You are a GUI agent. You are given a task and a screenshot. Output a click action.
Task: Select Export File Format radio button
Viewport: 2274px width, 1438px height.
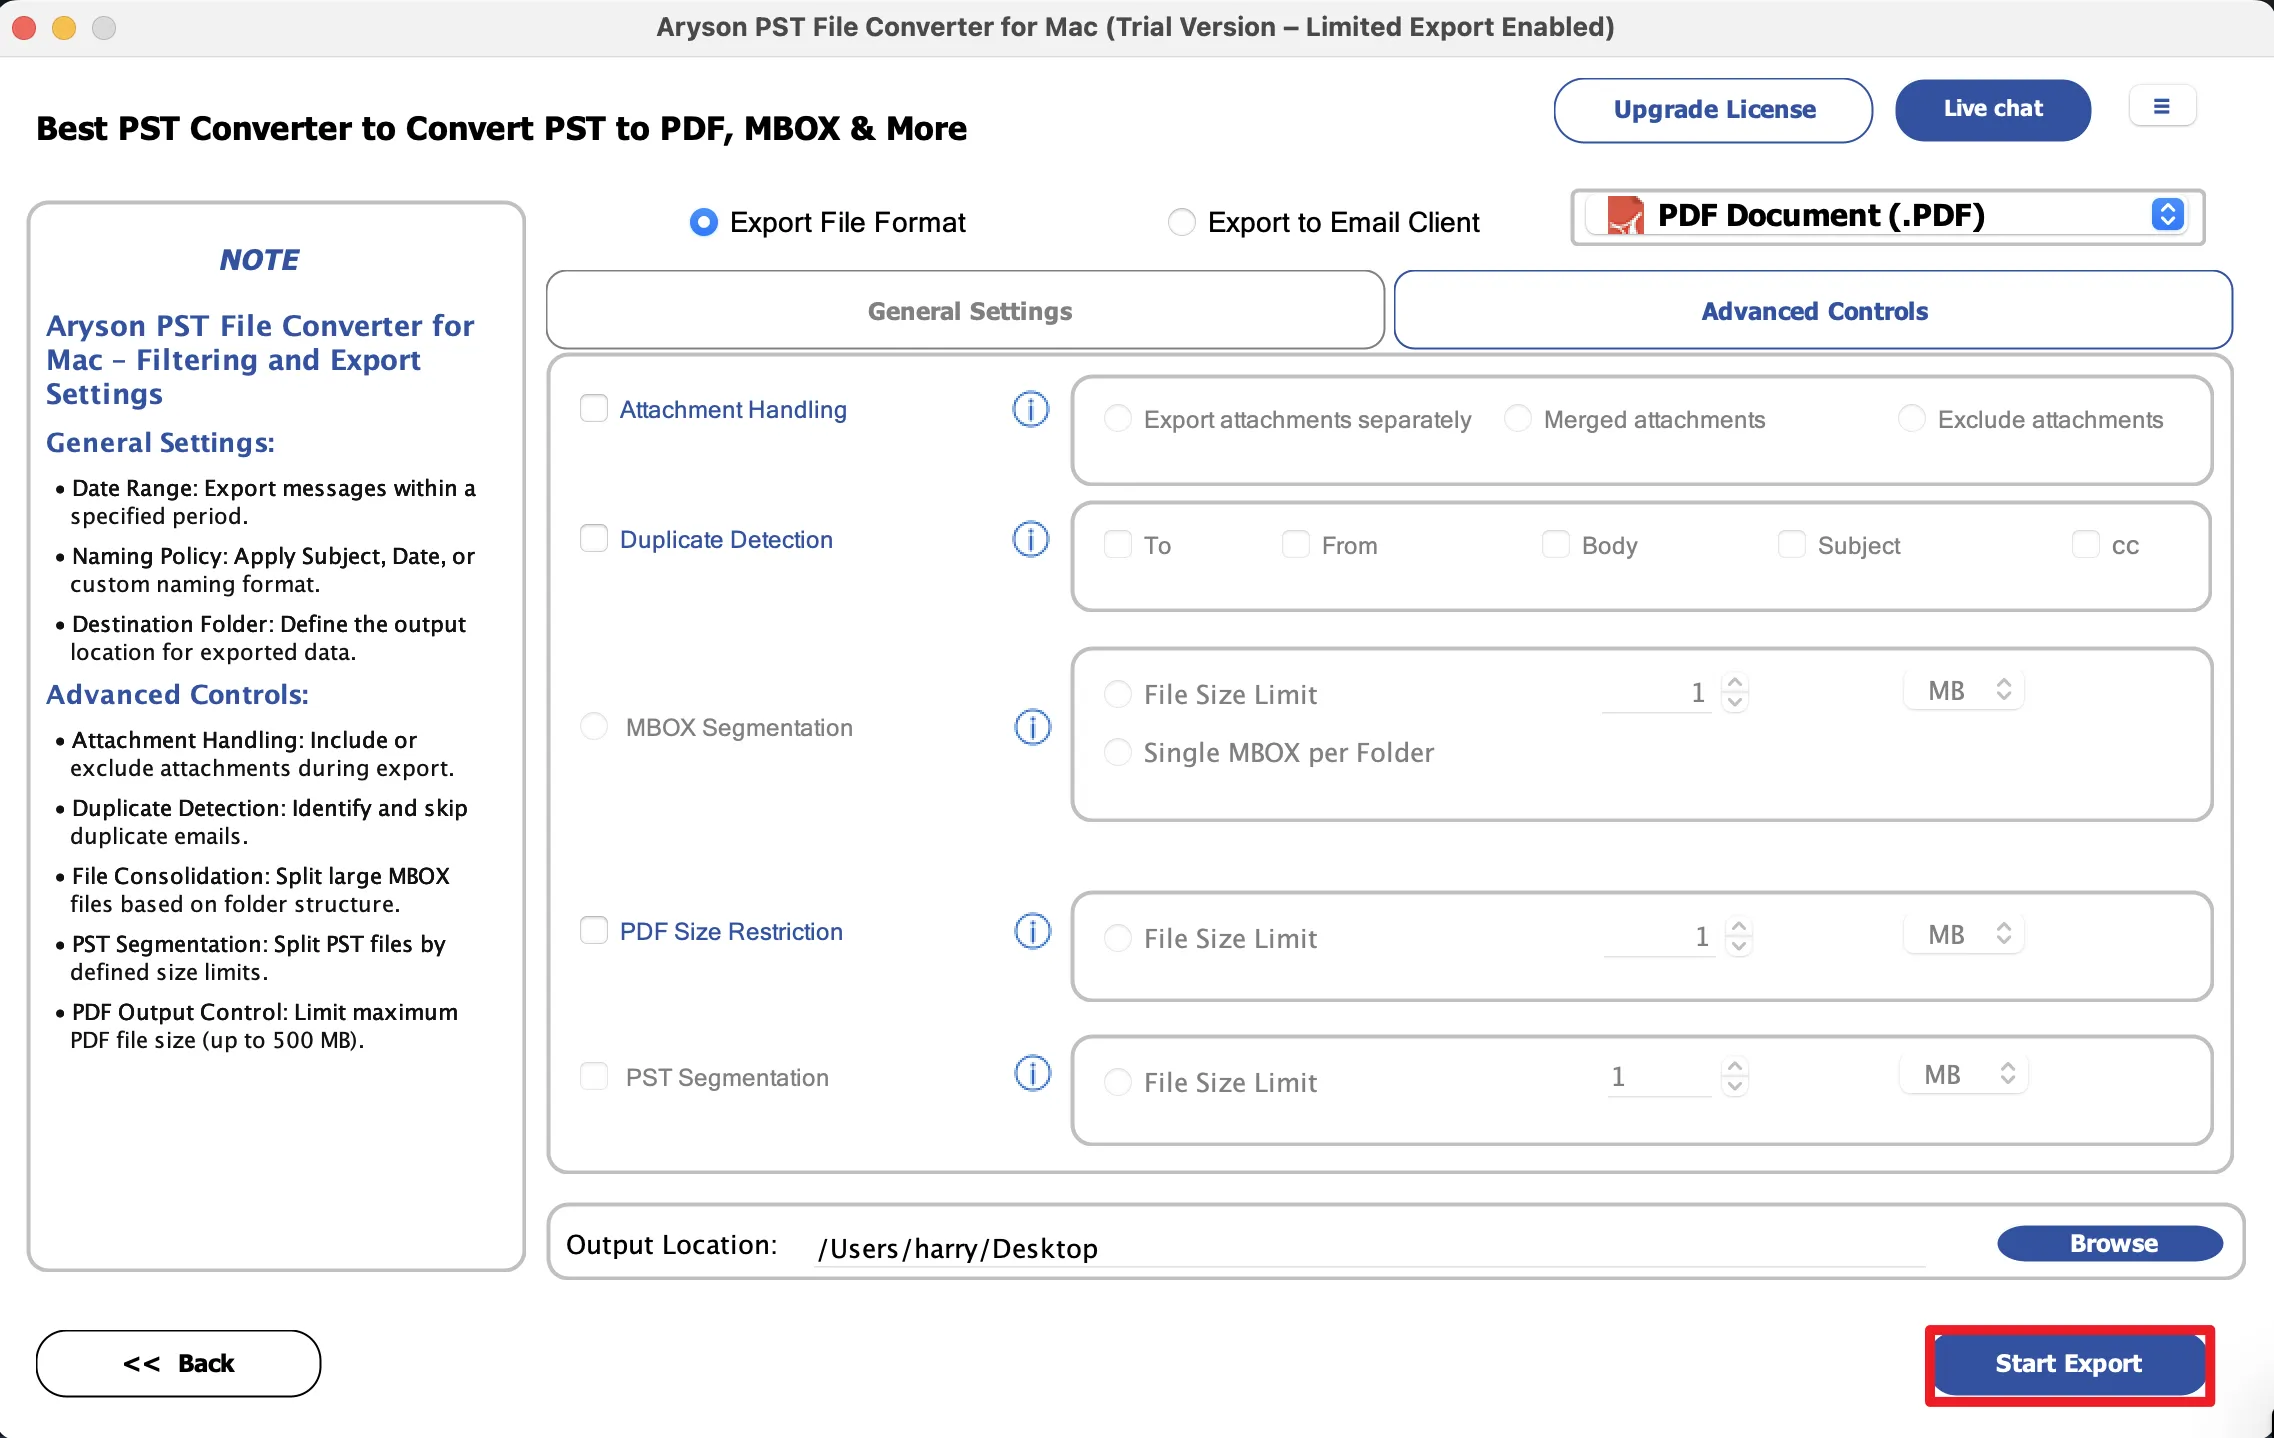click(704, 222)
